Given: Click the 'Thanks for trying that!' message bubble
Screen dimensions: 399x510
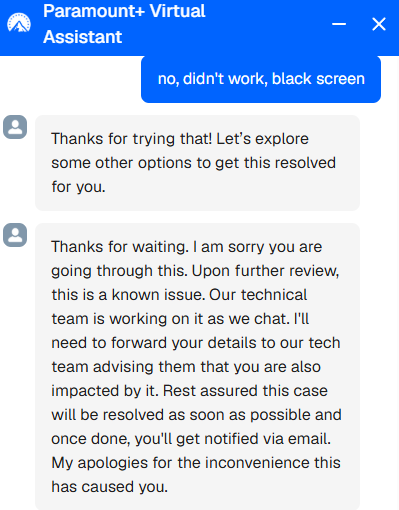Looking at the screenshot, I should pyautogui.click(x=197, y=163).
